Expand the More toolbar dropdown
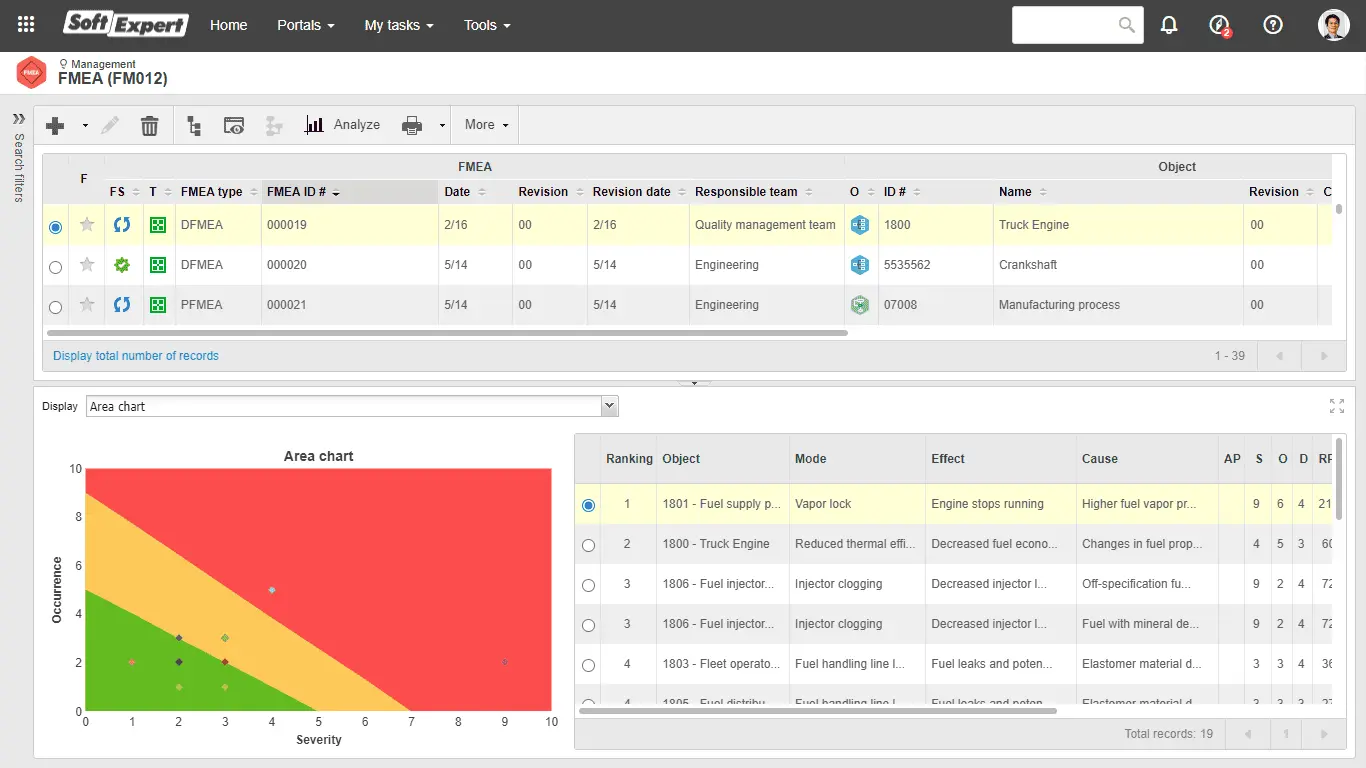The width and height of the screenshot is (1366, 768). 485,125
